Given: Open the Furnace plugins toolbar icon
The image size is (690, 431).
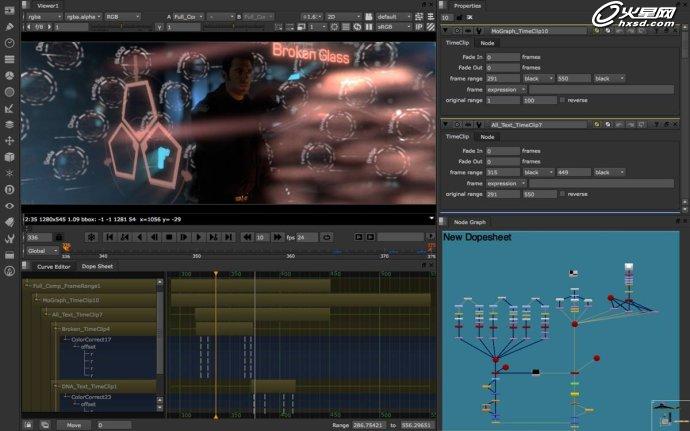Looking at the screenshot, I should [9, 271].
